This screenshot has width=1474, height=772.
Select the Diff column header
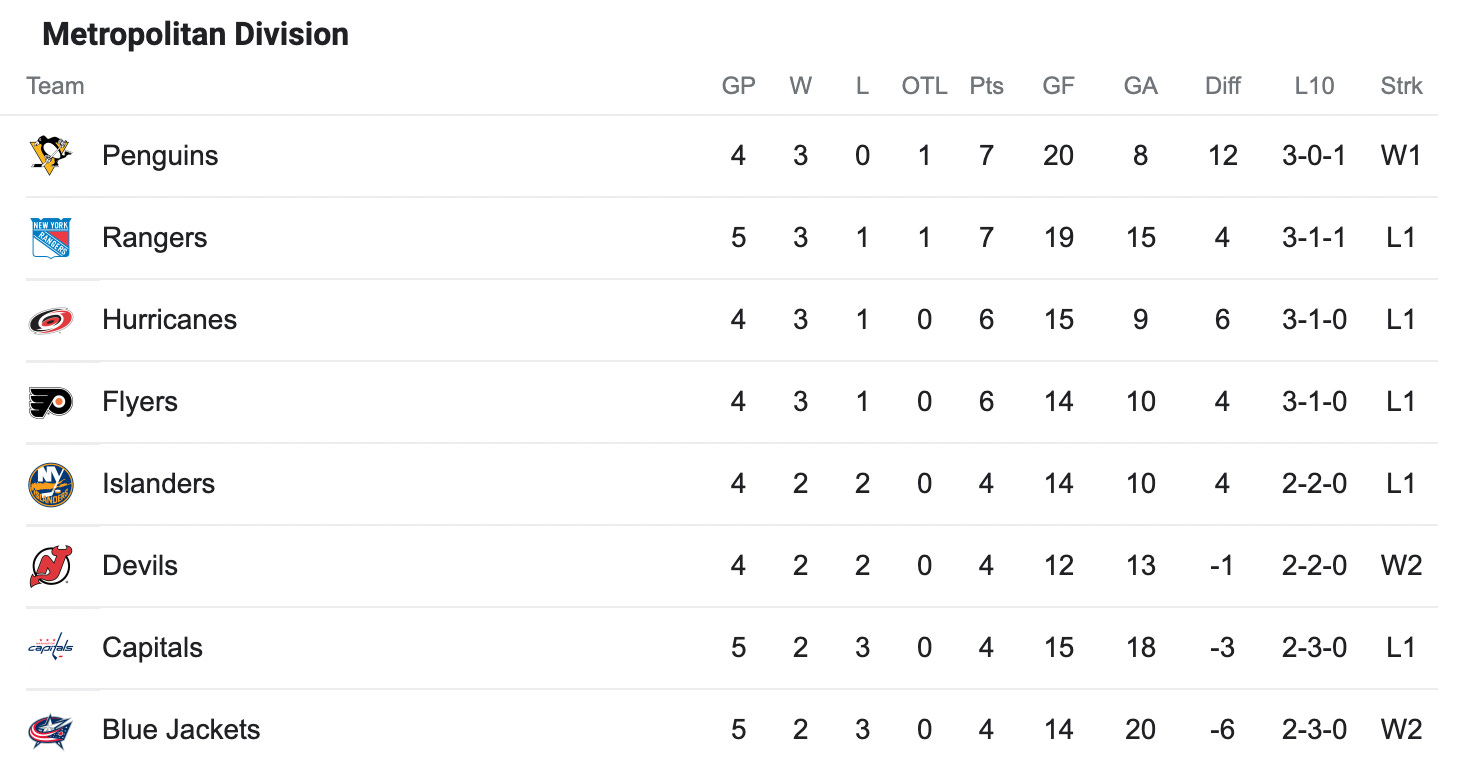pos(1223,86)
